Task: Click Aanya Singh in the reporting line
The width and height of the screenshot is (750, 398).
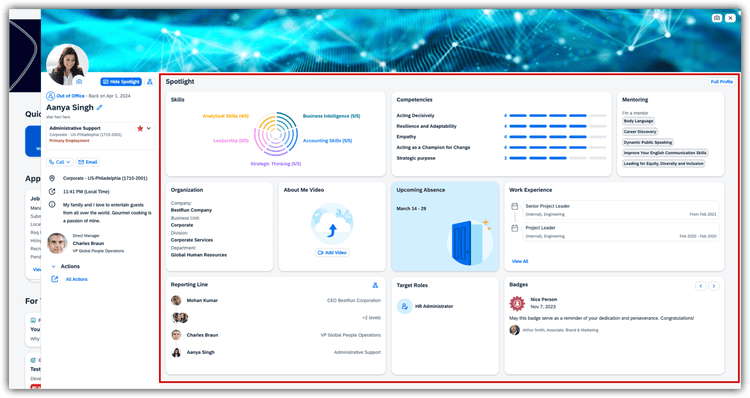Action: (x=200, y=353)
